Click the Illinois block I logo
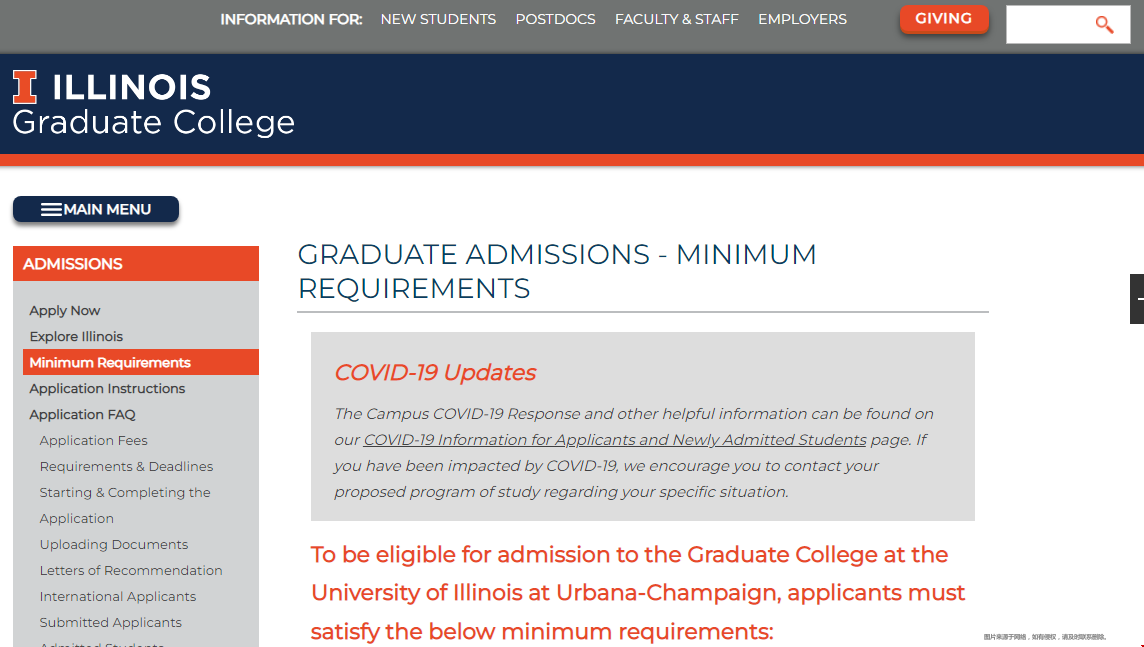 25,87
